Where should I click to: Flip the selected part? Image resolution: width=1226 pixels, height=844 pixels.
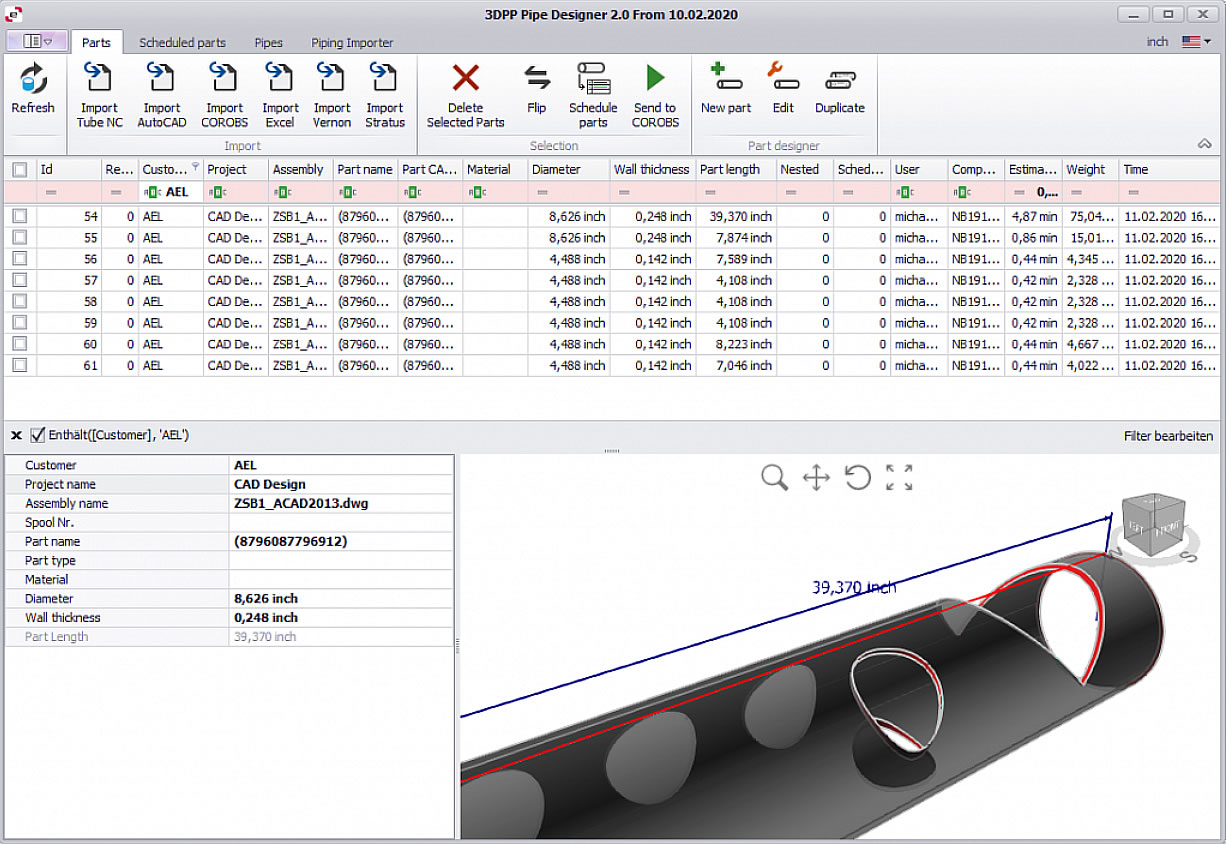(x=537, y=80)
